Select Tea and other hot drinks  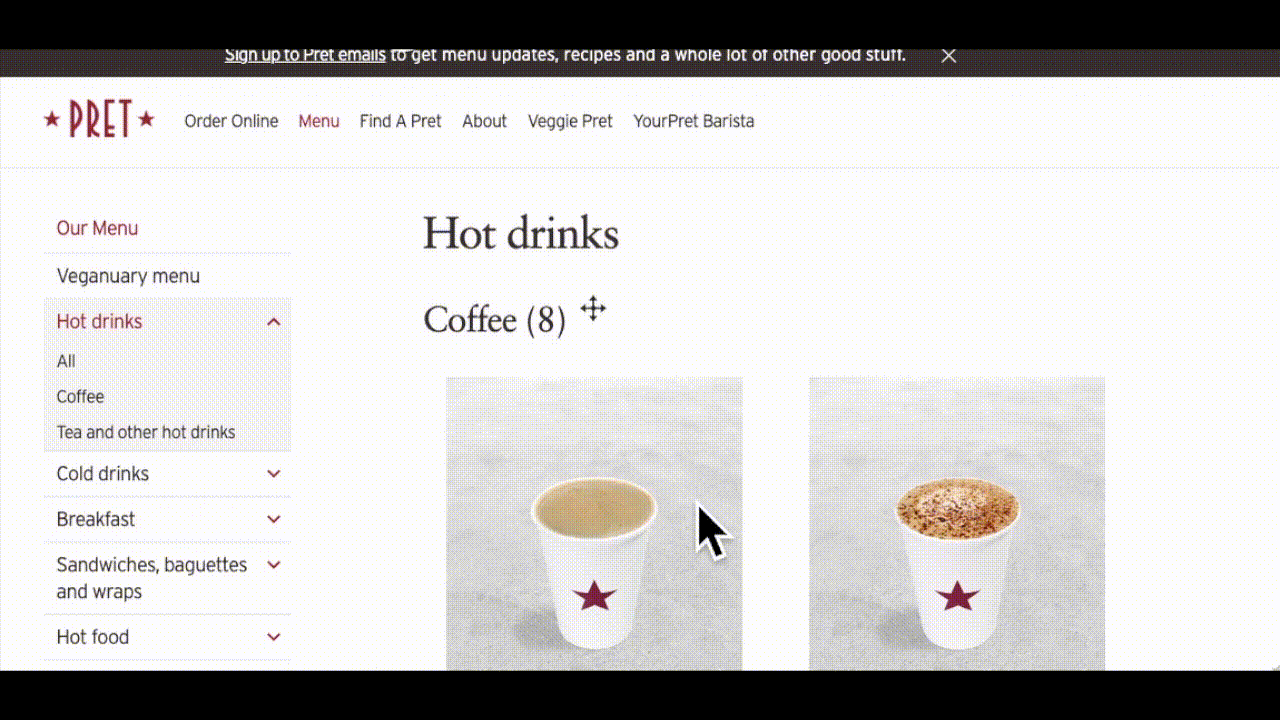coord(146,432)
